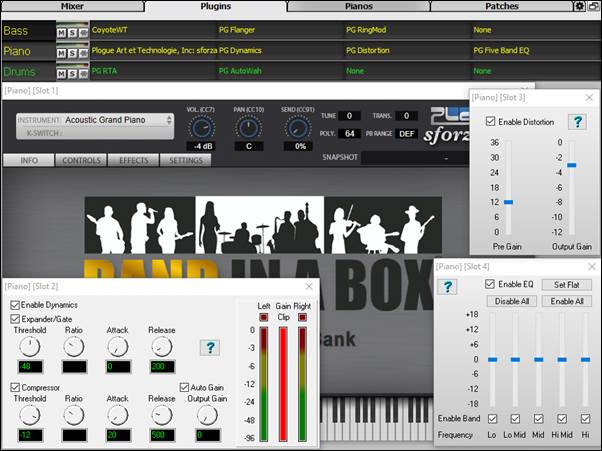Mute the Piano track
602x451 pixels.
[61, 53]
